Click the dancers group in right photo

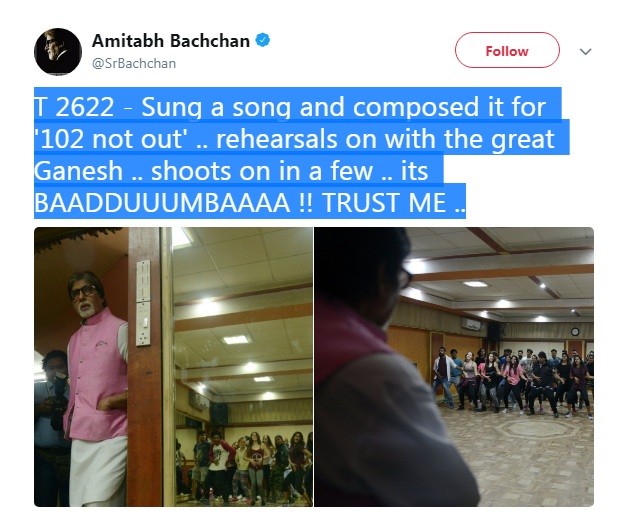(512, 382)
